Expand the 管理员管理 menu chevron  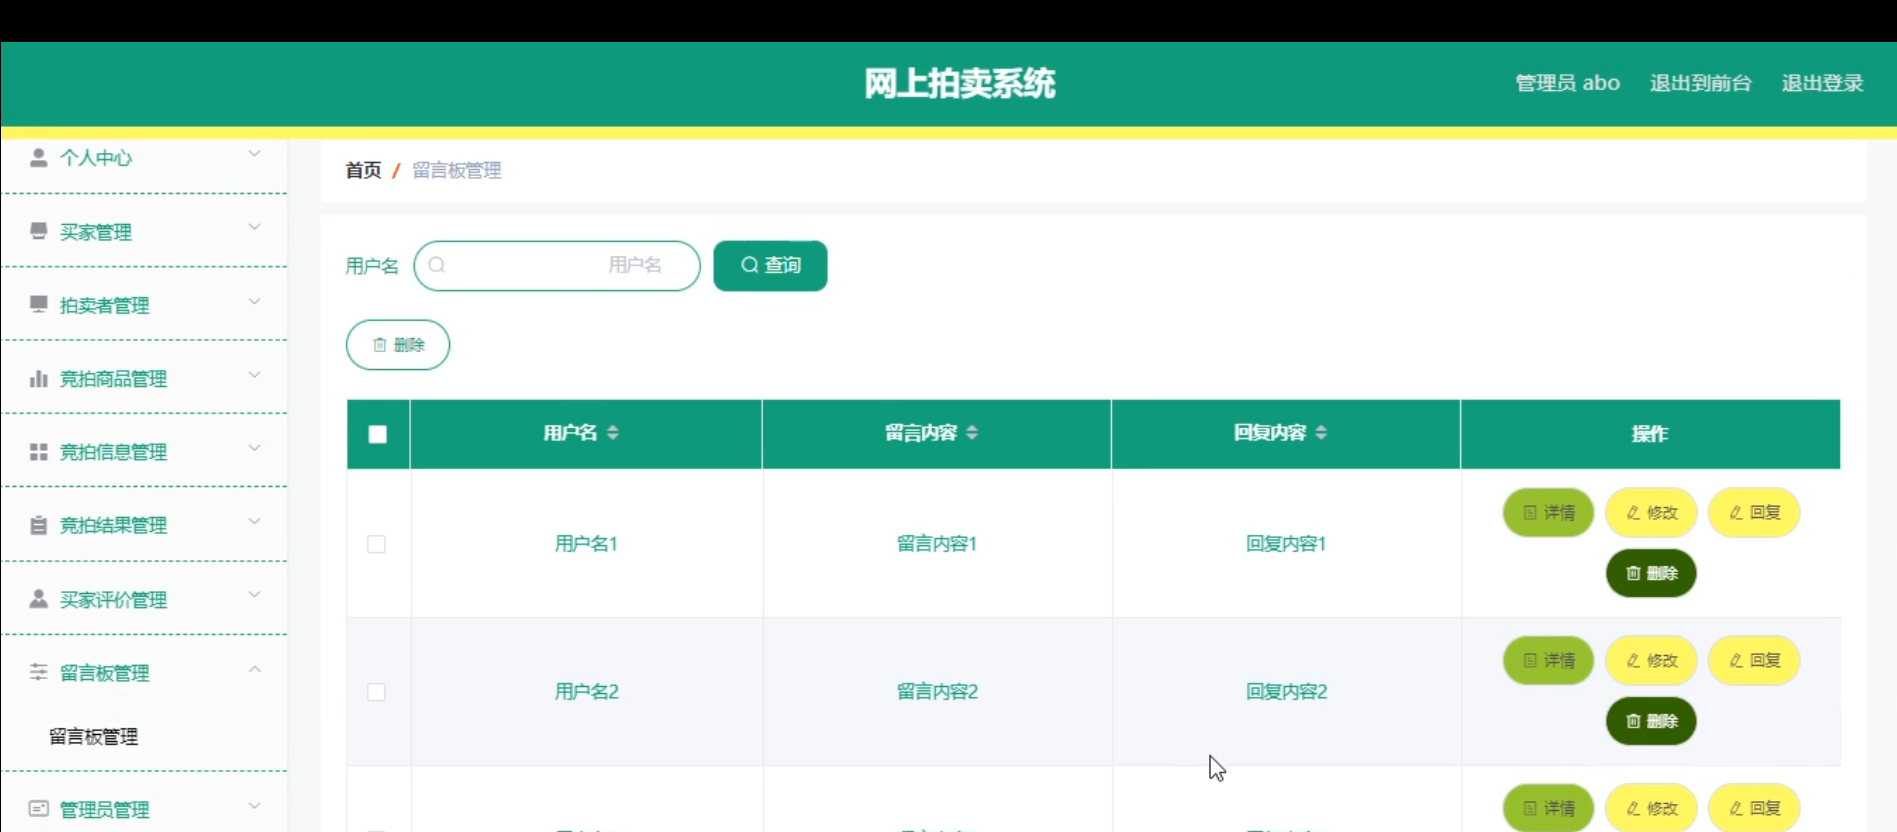click(x=254, y=806)
